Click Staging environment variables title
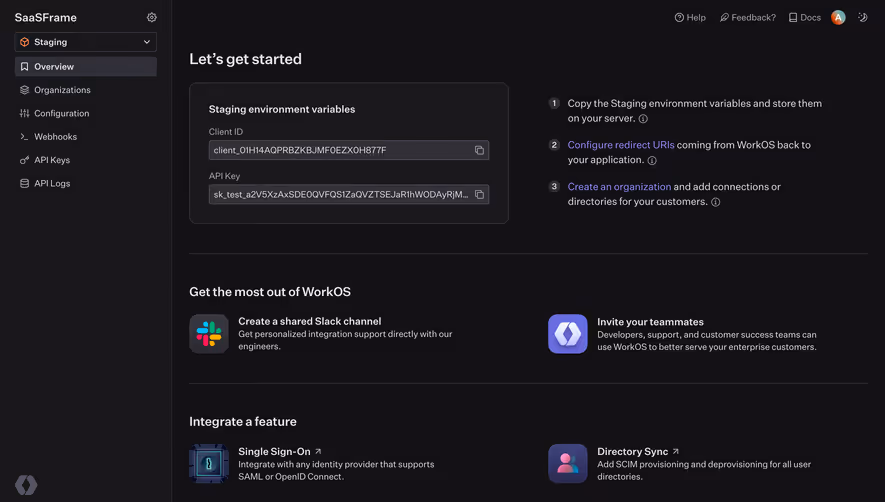885x502 pixels. 282,110
